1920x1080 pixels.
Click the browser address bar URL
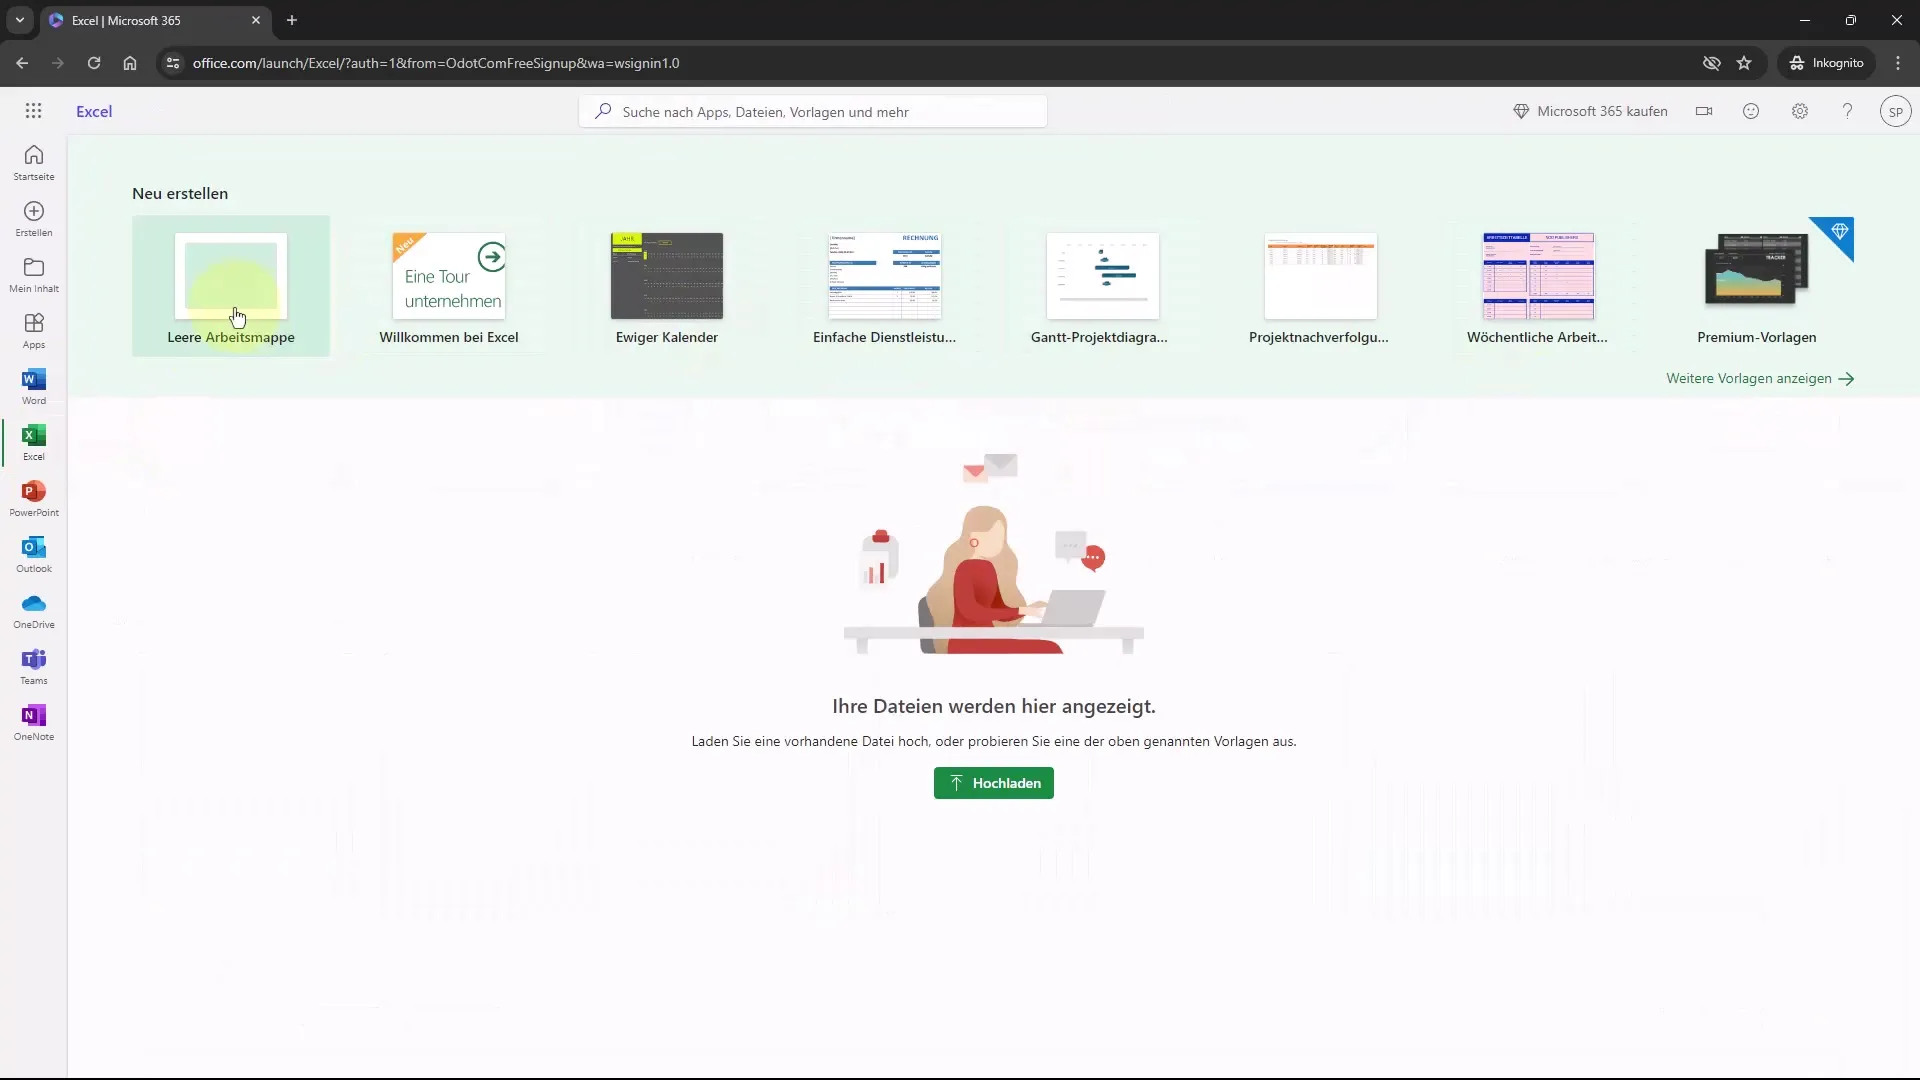pyautogui.click(x=436, y=63)
